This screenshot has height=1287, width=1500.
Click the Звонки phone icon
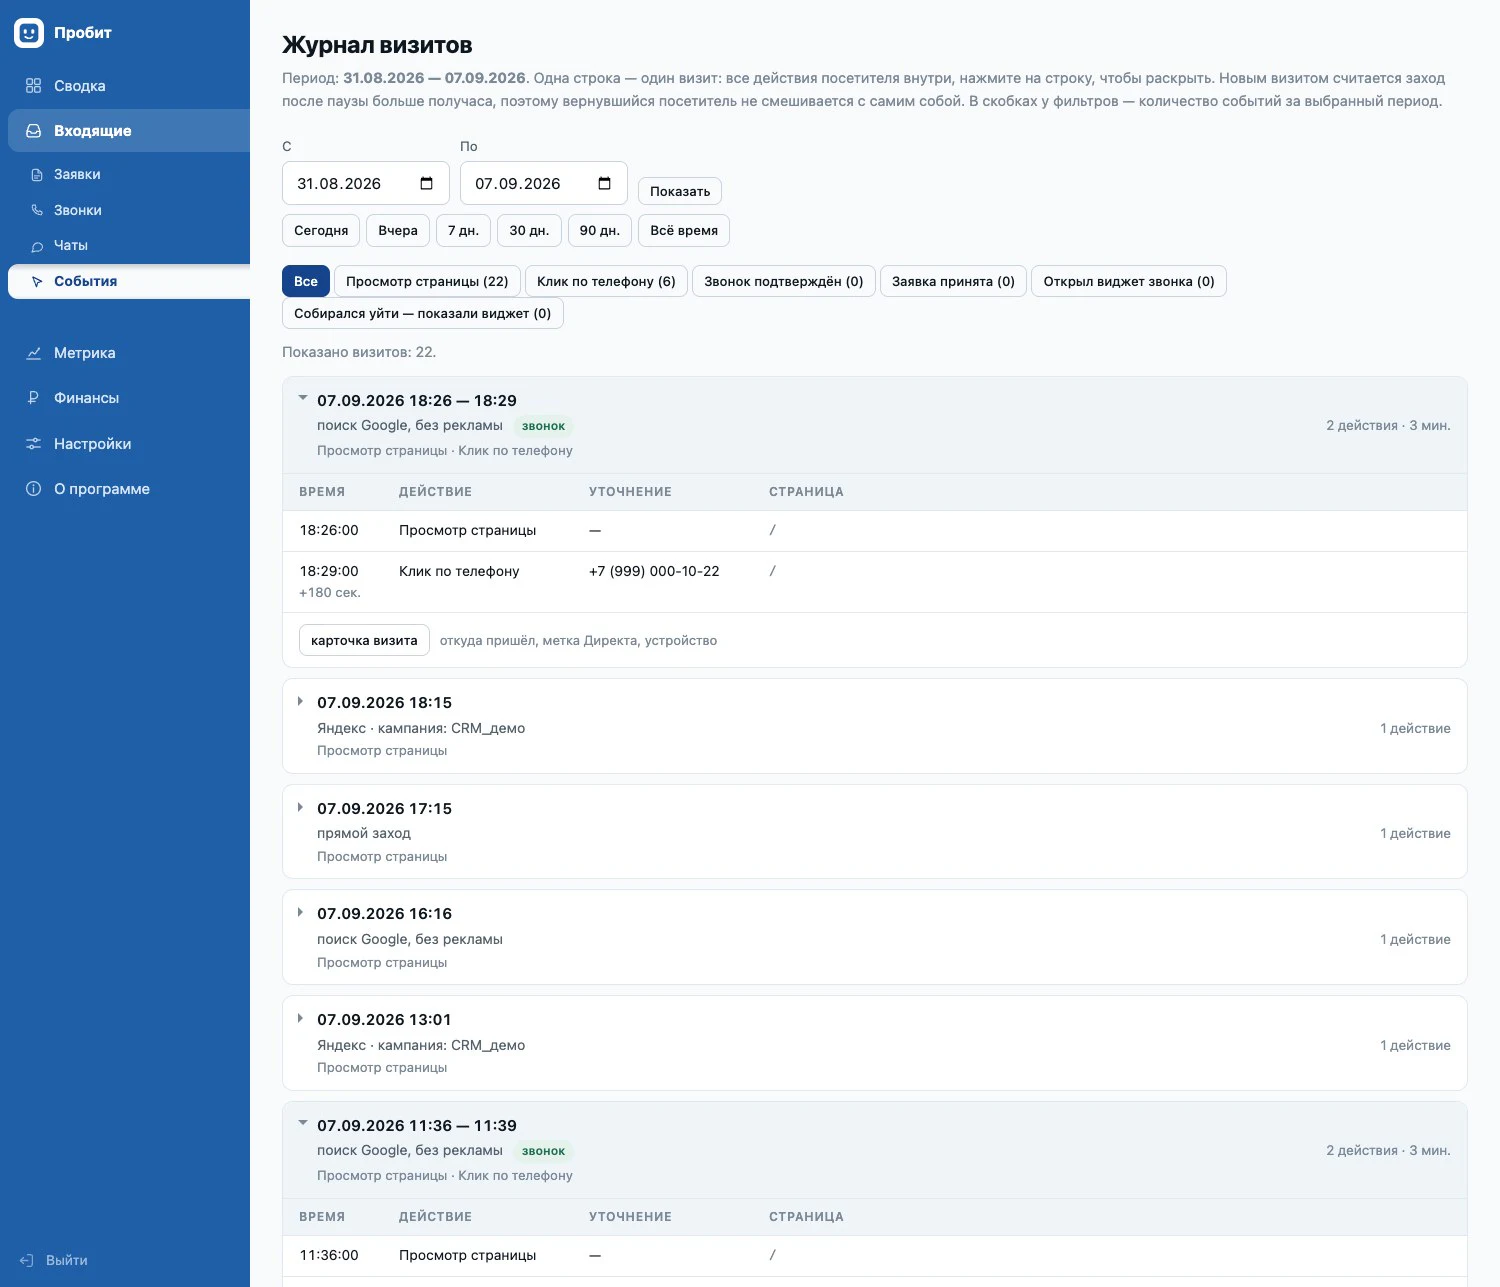point(37,210)
